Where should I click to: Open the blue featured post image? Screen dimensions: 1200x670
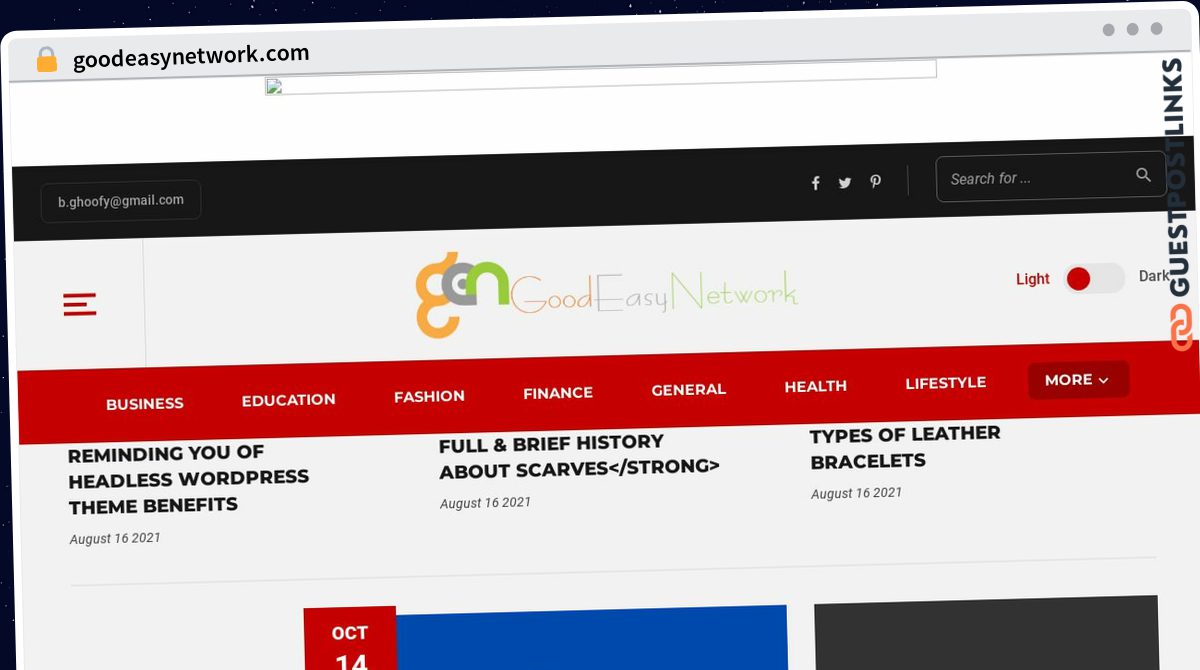[x=591, y=637]
